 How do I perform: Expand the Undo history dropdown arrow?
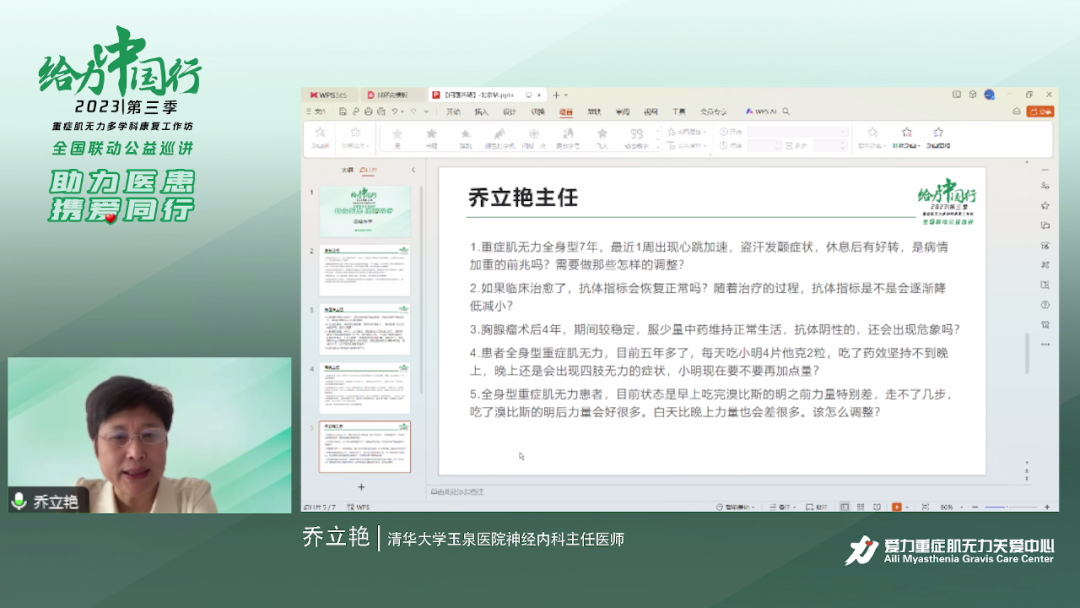point(402,110)
